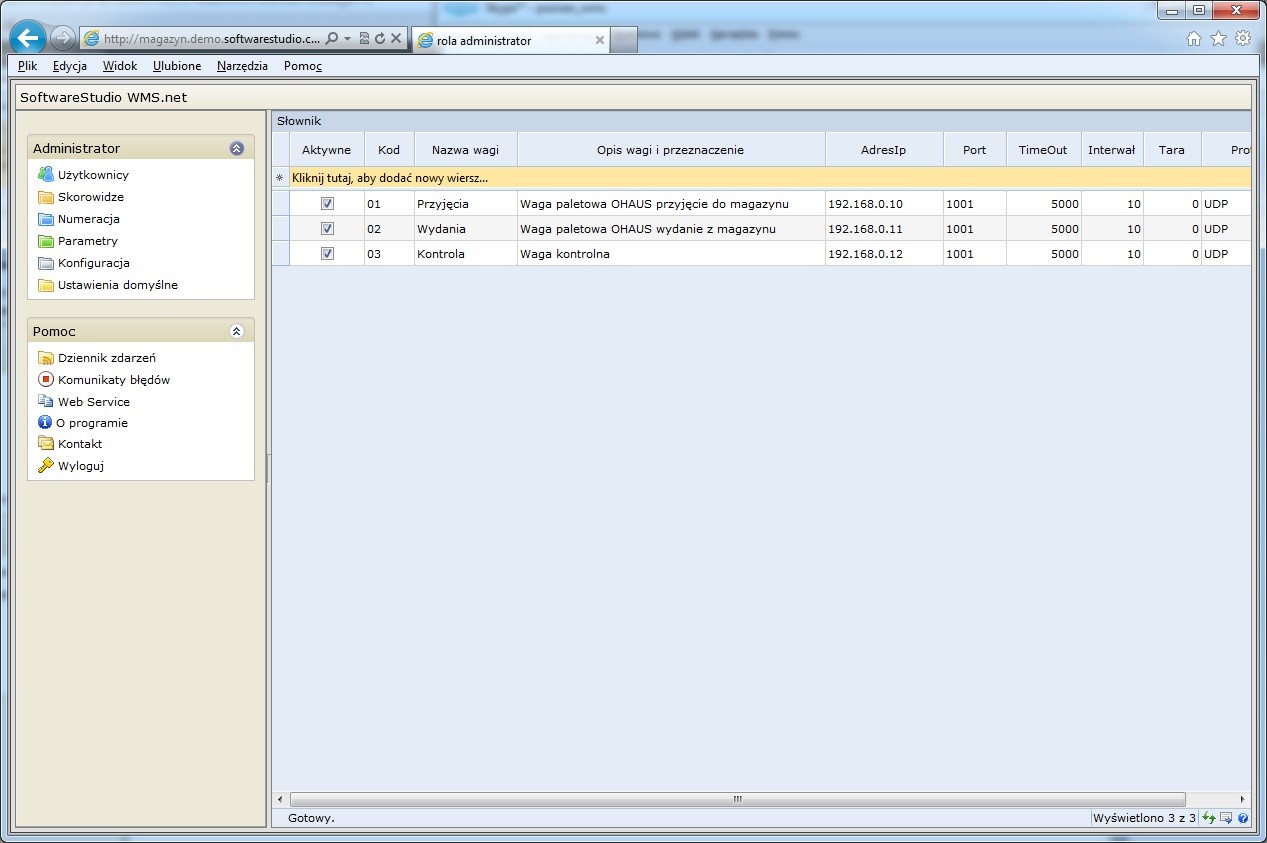1267x843 pixels.
Task: Sort by the Aktywne column header
Action: point(327,150)
